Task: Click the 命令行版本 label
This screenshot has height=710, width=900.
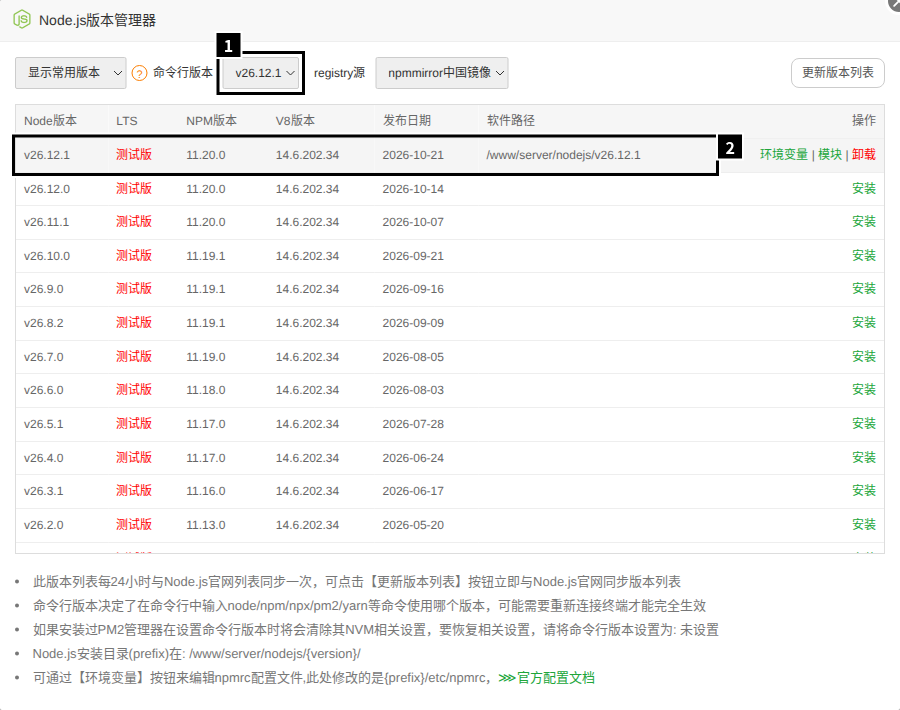Action: pos(183,72)
